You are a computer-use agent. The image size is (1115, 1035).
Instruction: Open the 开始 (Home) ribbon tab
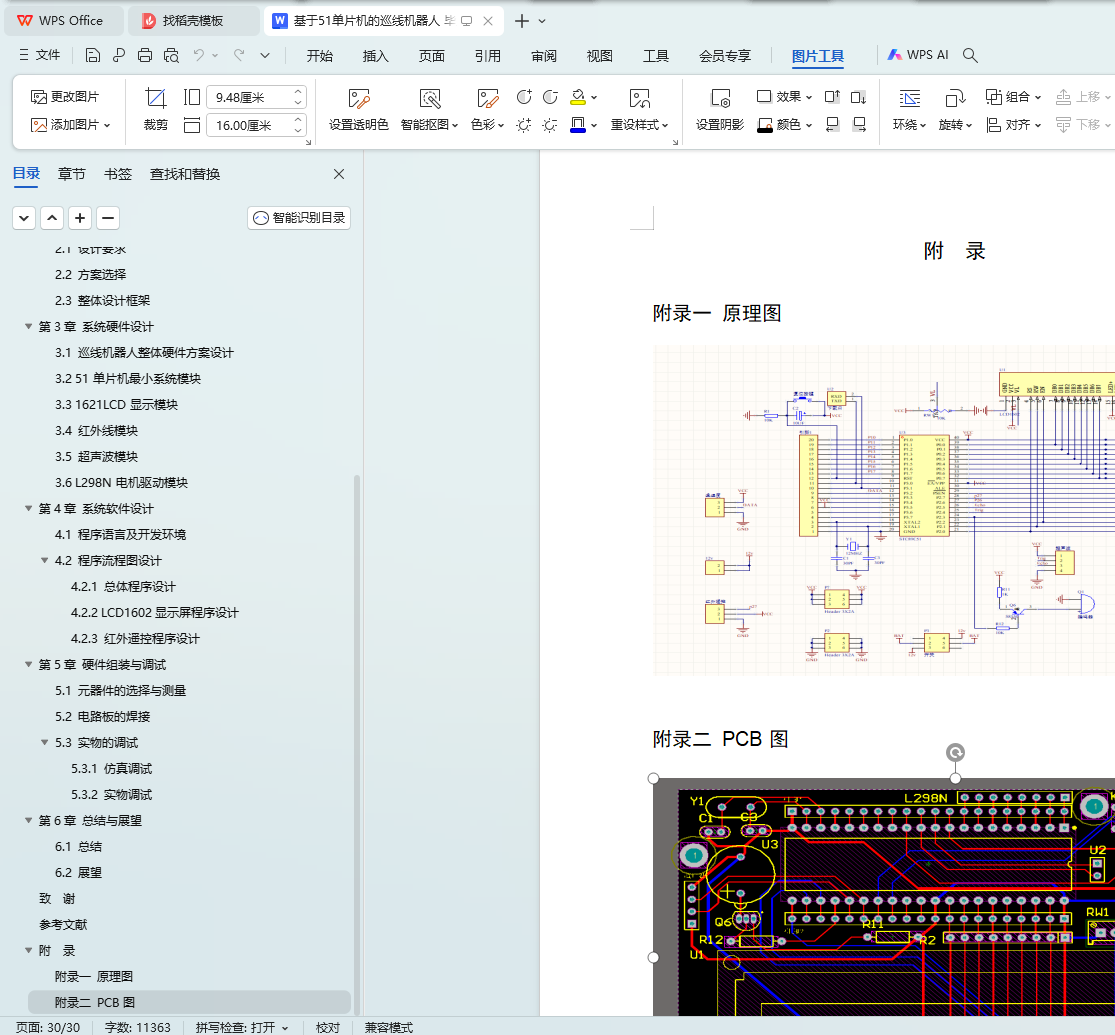pos(320,55)
